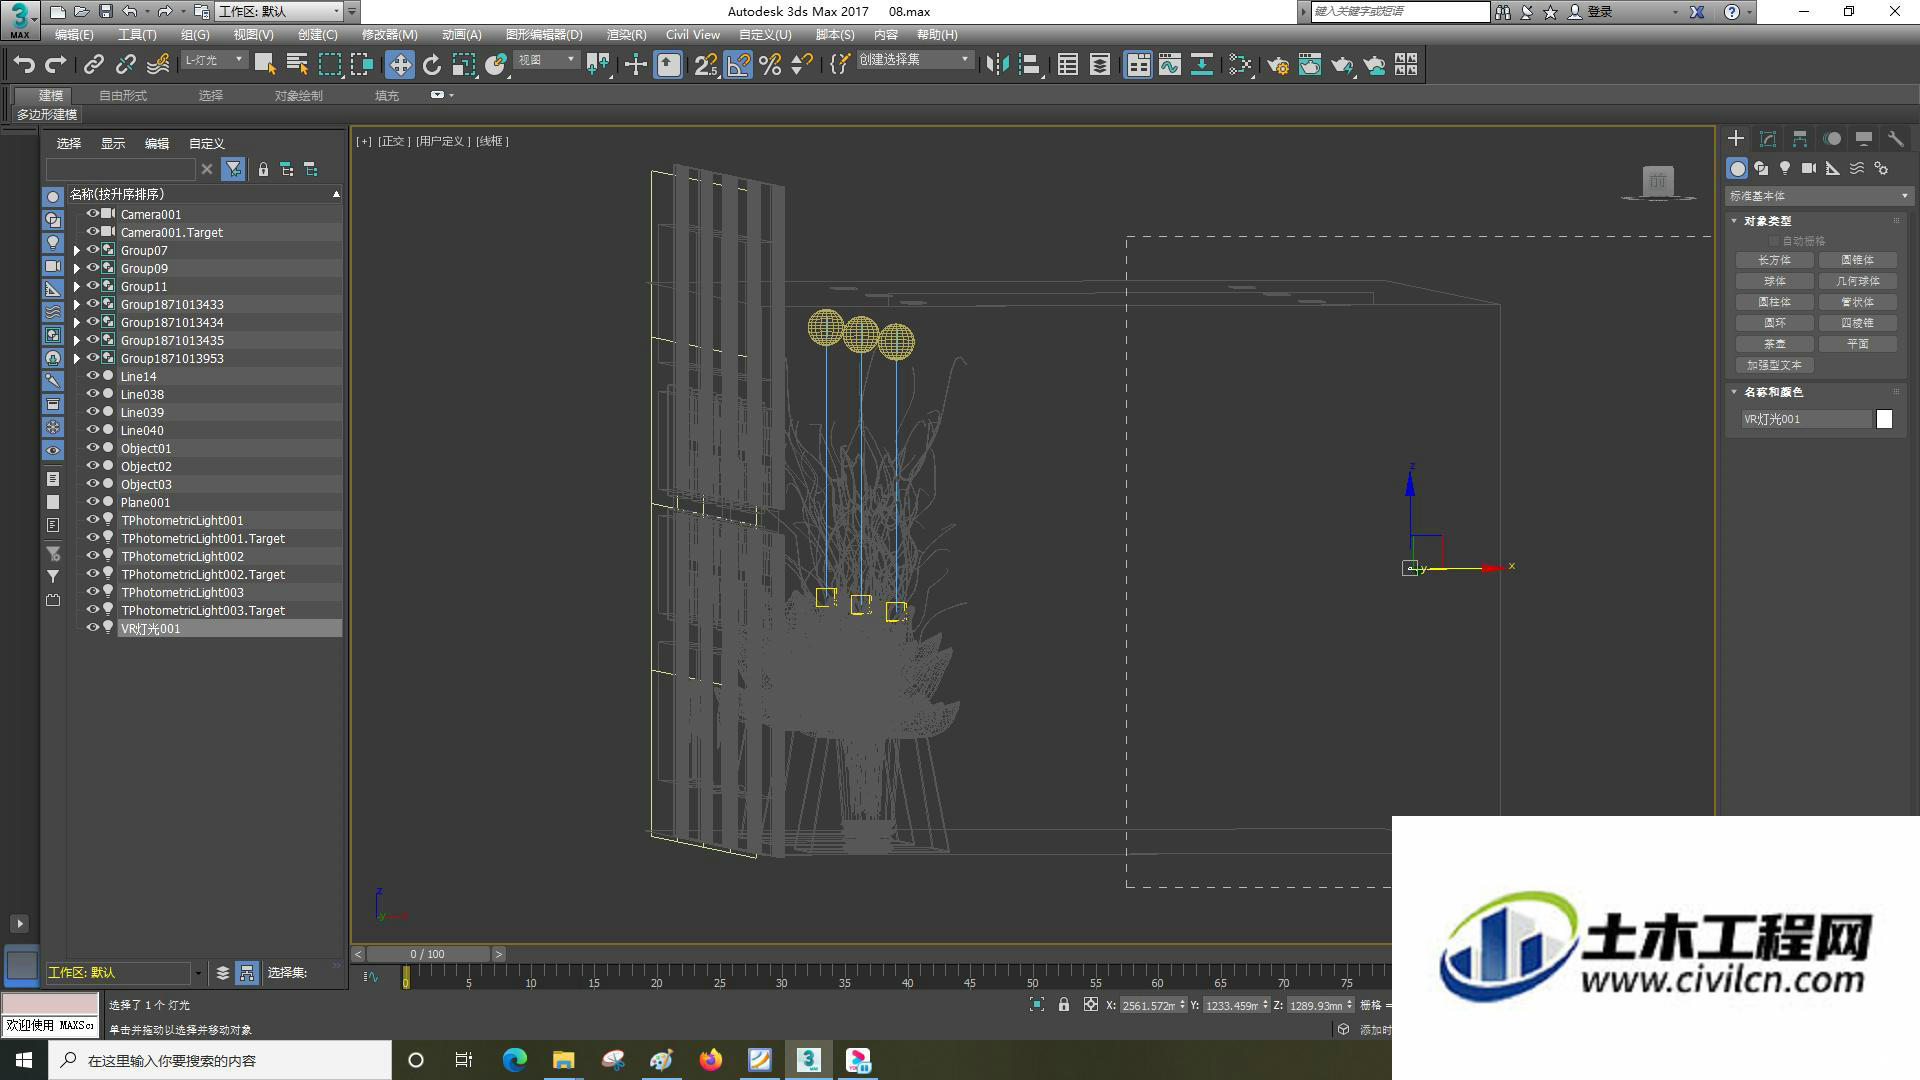Image resolution: width=1920 pixels, height=1080 pixels.
Task: Open the L-灯光 selection filter dropdown
Action: coord(214,60)
